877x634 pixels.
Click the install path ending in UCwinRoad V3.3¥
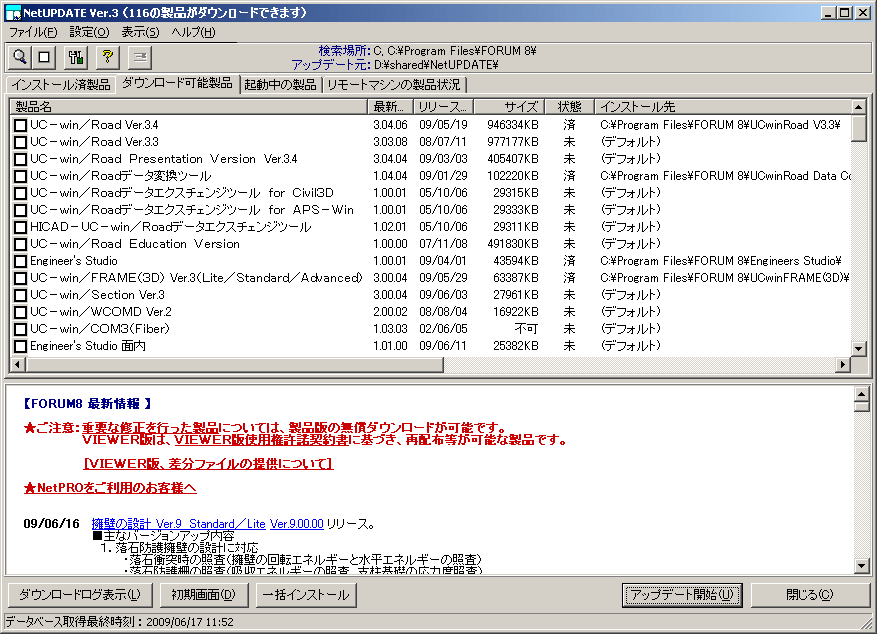coord(720,125)
